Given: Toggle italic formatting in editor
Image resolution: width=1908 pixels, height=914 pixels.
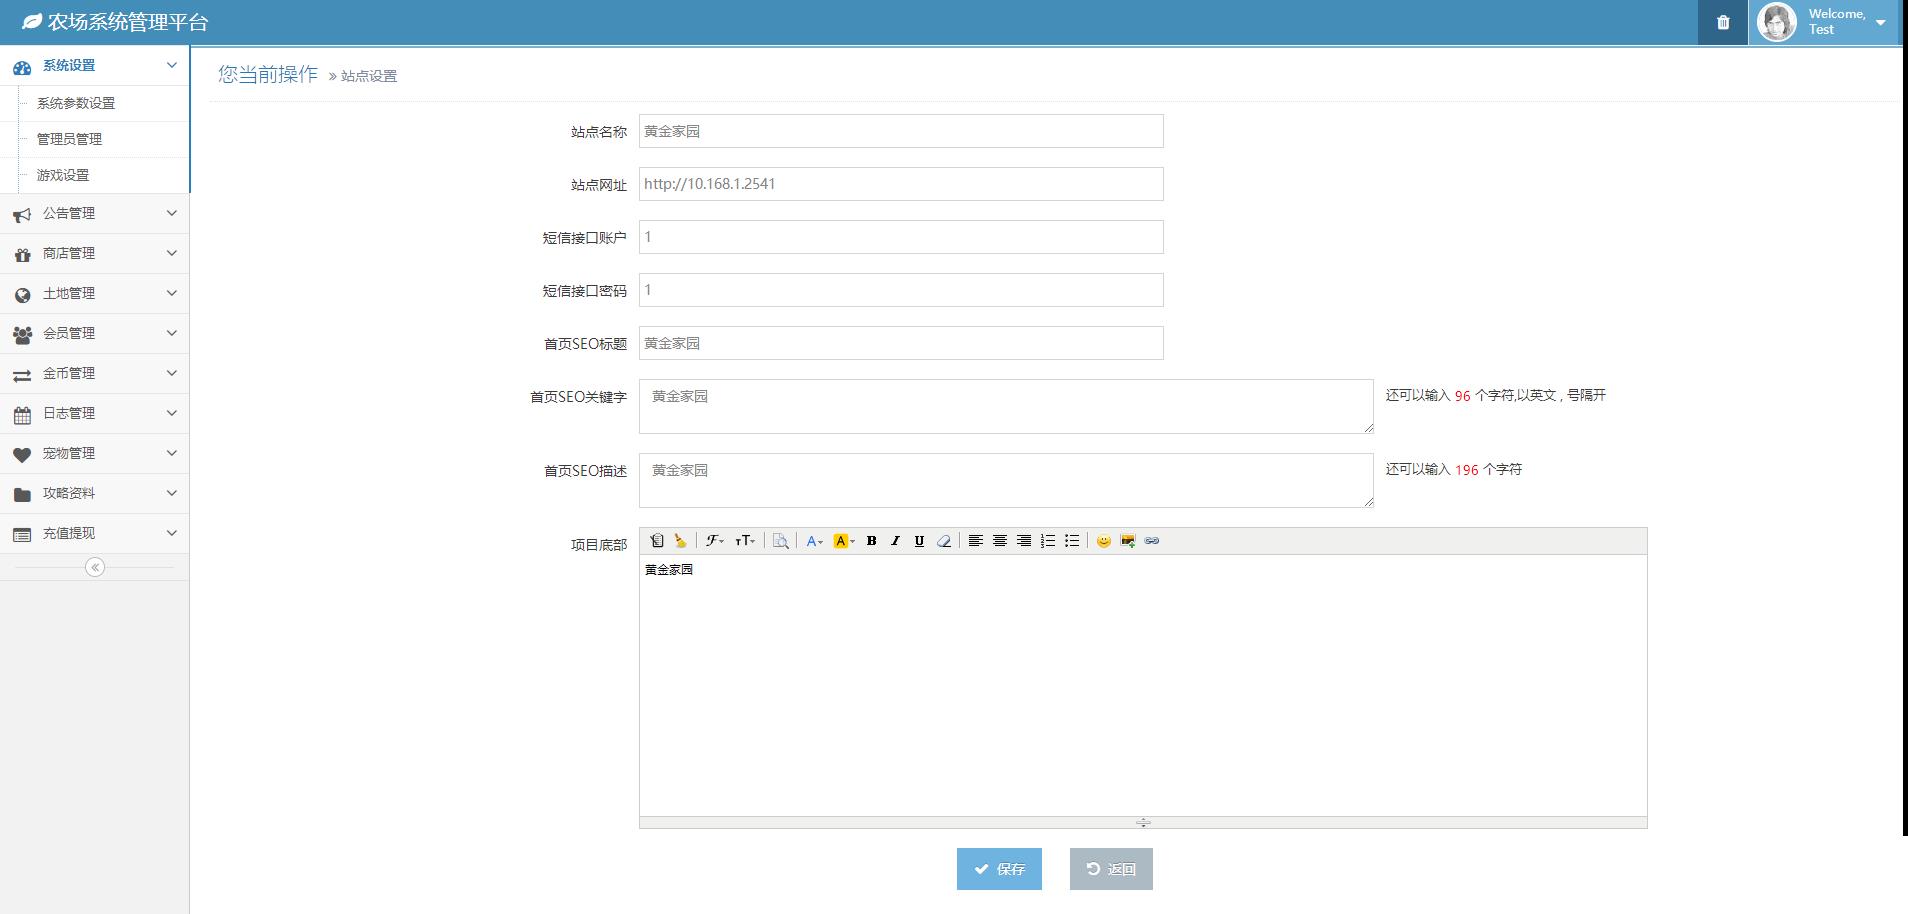Looking at the screenshot, I should pyautogui.click(x=896, y=541).
